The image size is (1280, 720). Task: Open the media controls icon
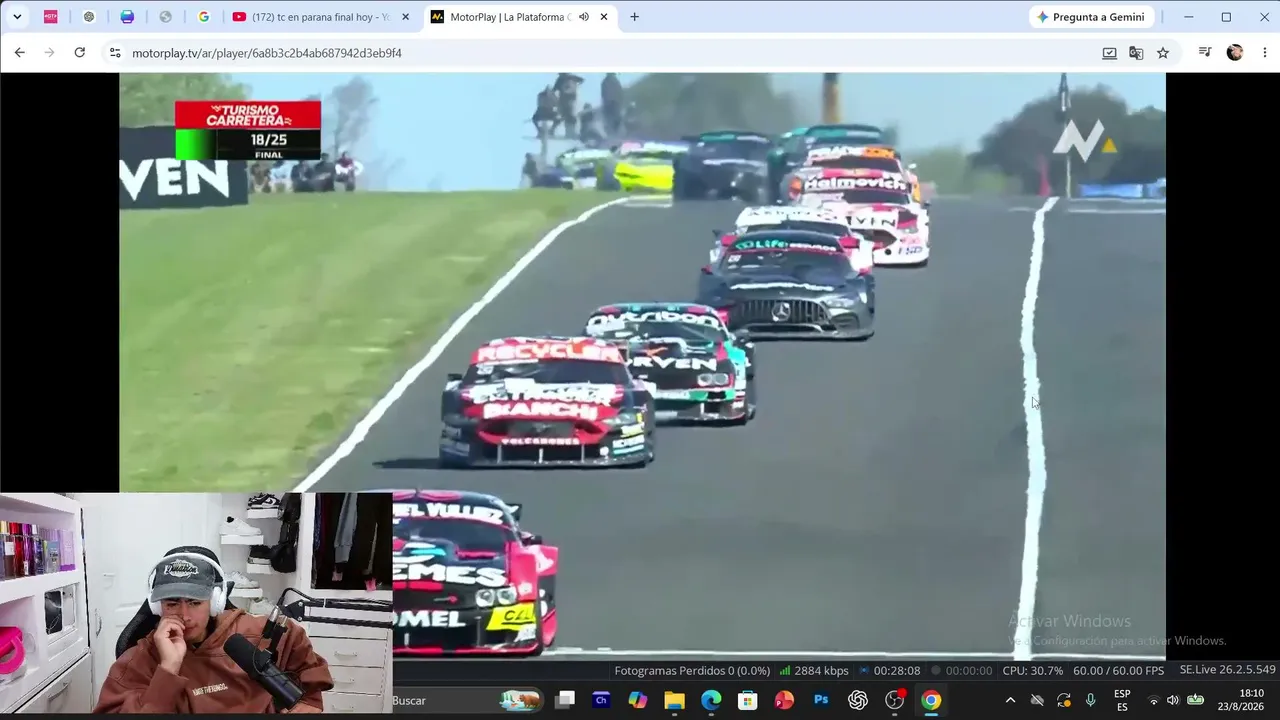pyautogui.click(x=1205, y=53)
